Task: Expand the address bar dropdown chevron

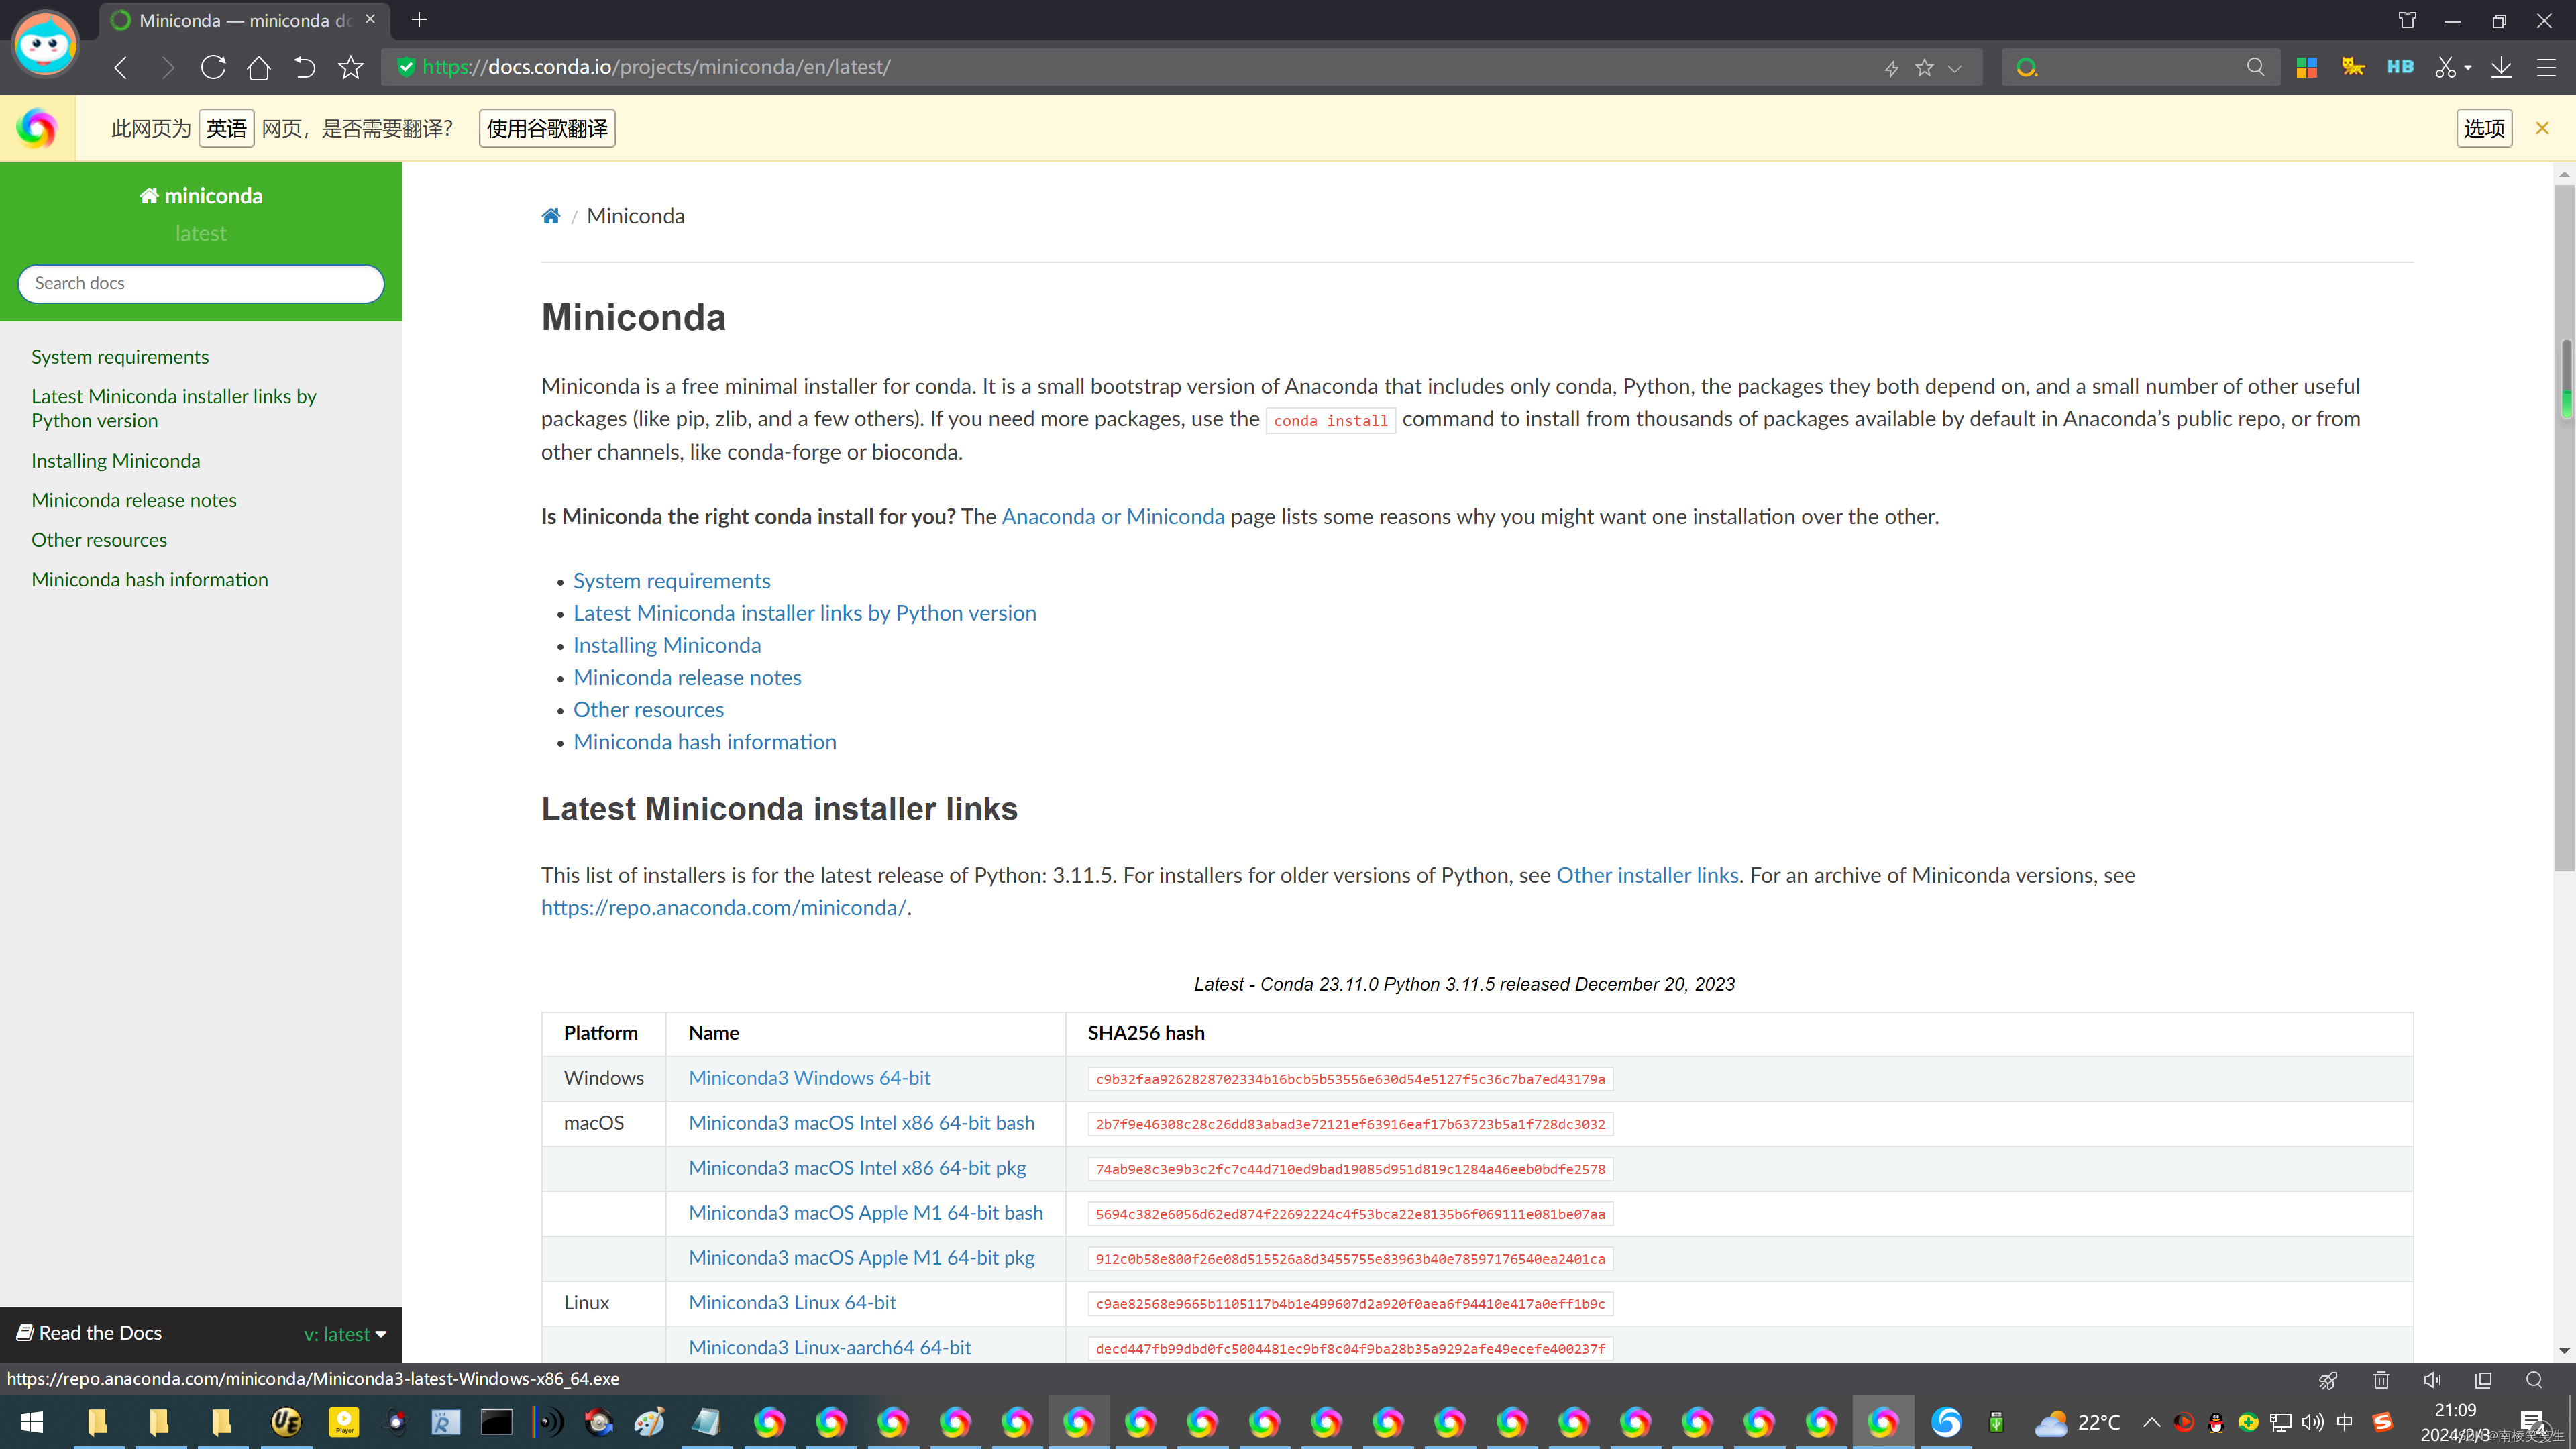Action: point(1955,68)
